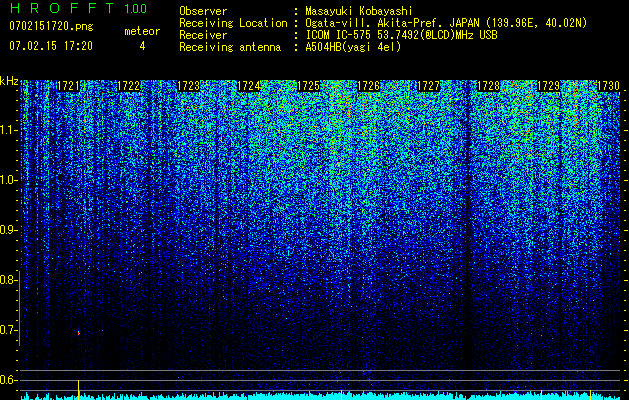Click the 'Receiver' field label
The image size is (629, 400).
[203, 35]
